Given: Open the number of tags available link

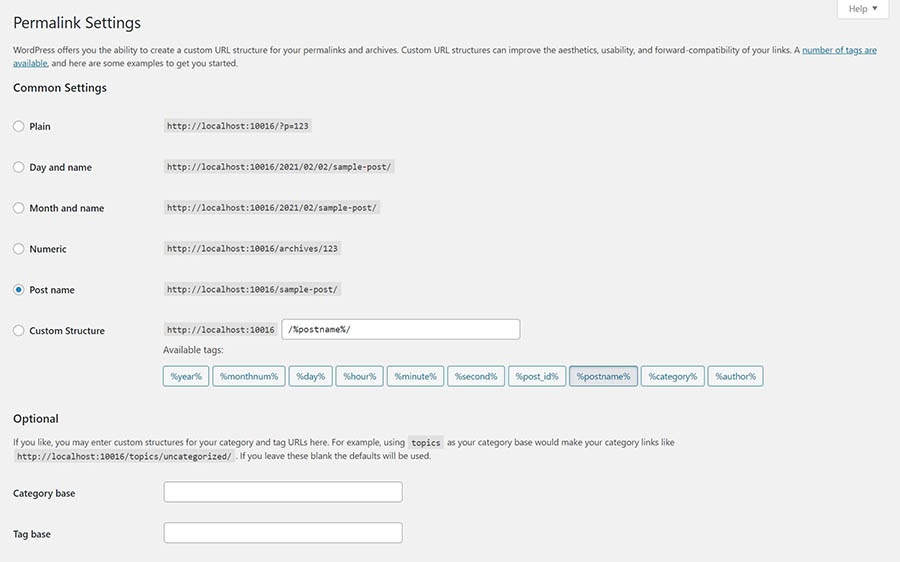Looking at the screenshot, I should [x=839, y=50].
